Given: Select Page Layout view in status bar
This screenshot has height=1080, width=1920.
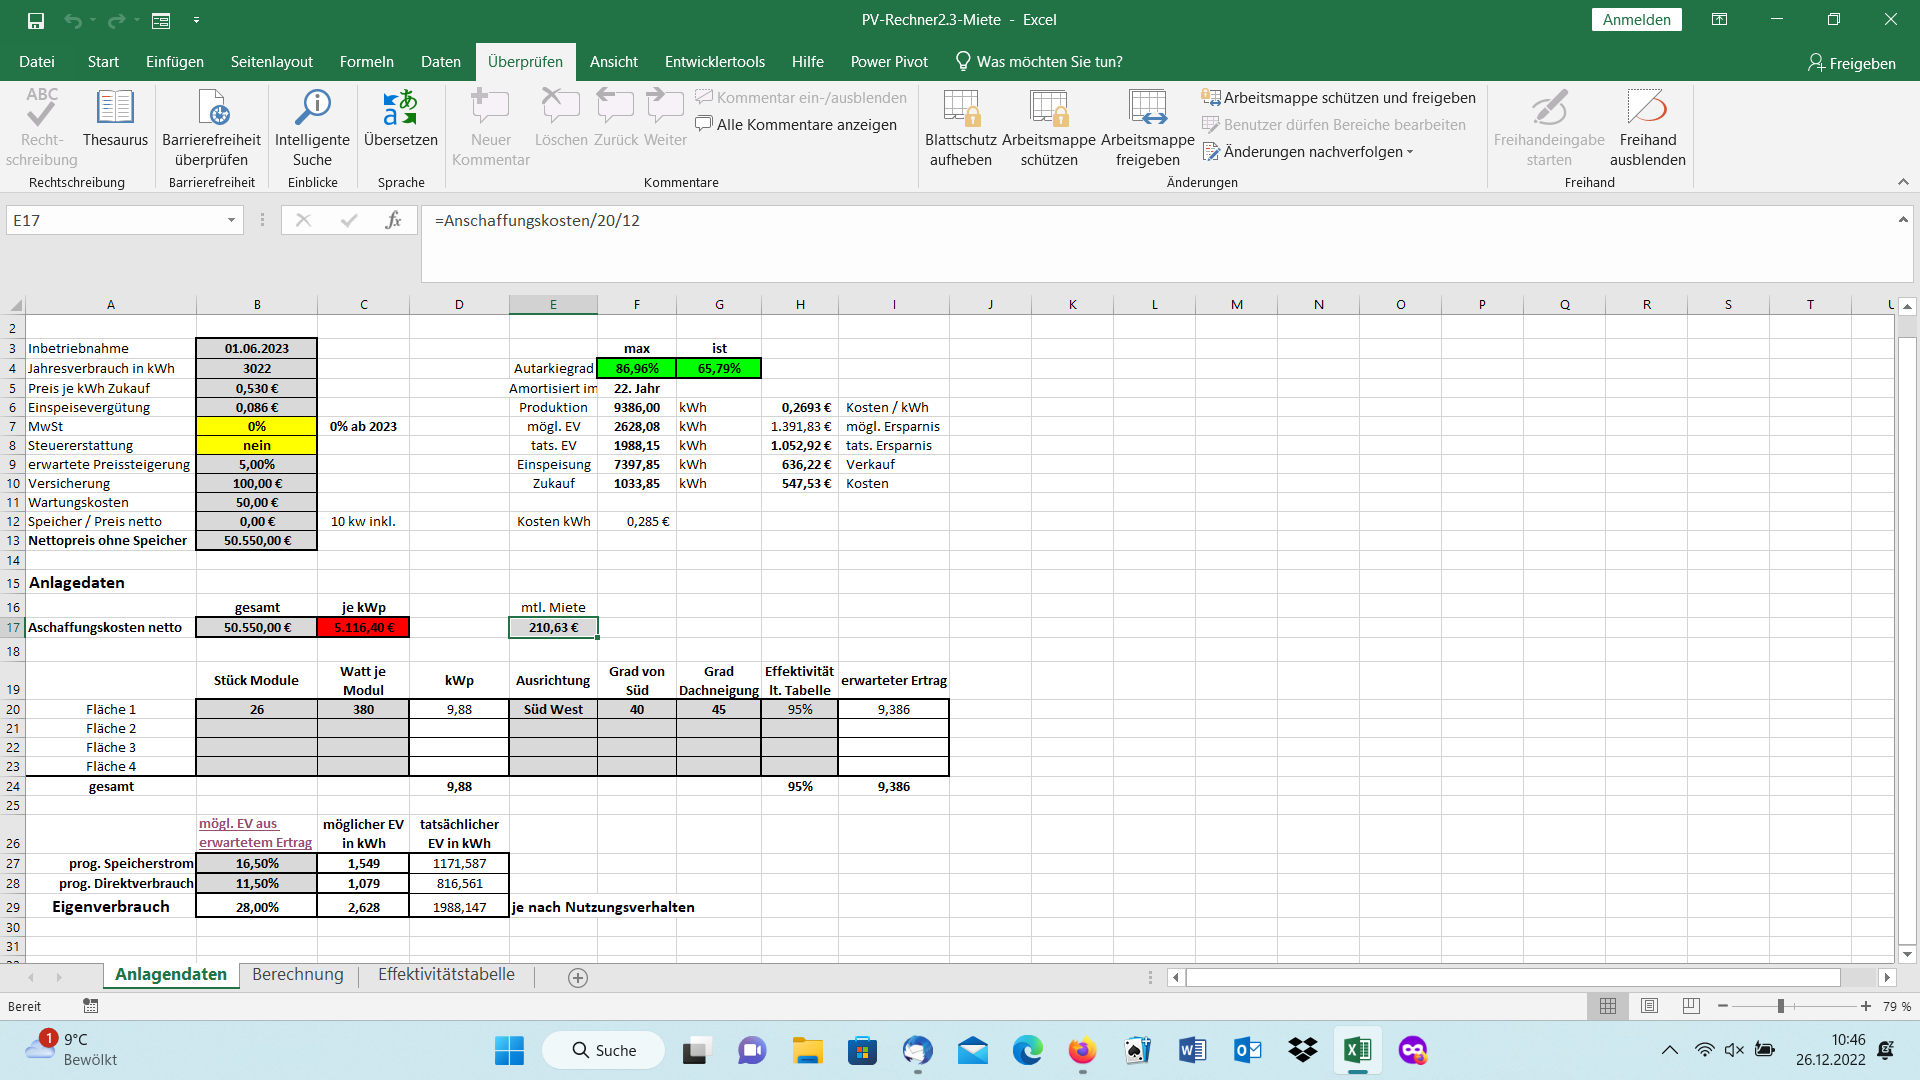Looking at the screenshot, I should click(1650, 1006).
